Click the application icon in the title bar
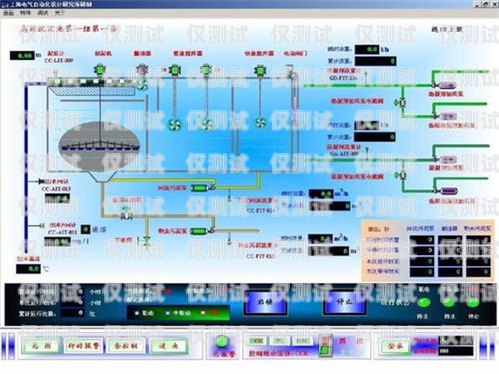Viewport: 499px width, 374px height. tap(5, 4)
